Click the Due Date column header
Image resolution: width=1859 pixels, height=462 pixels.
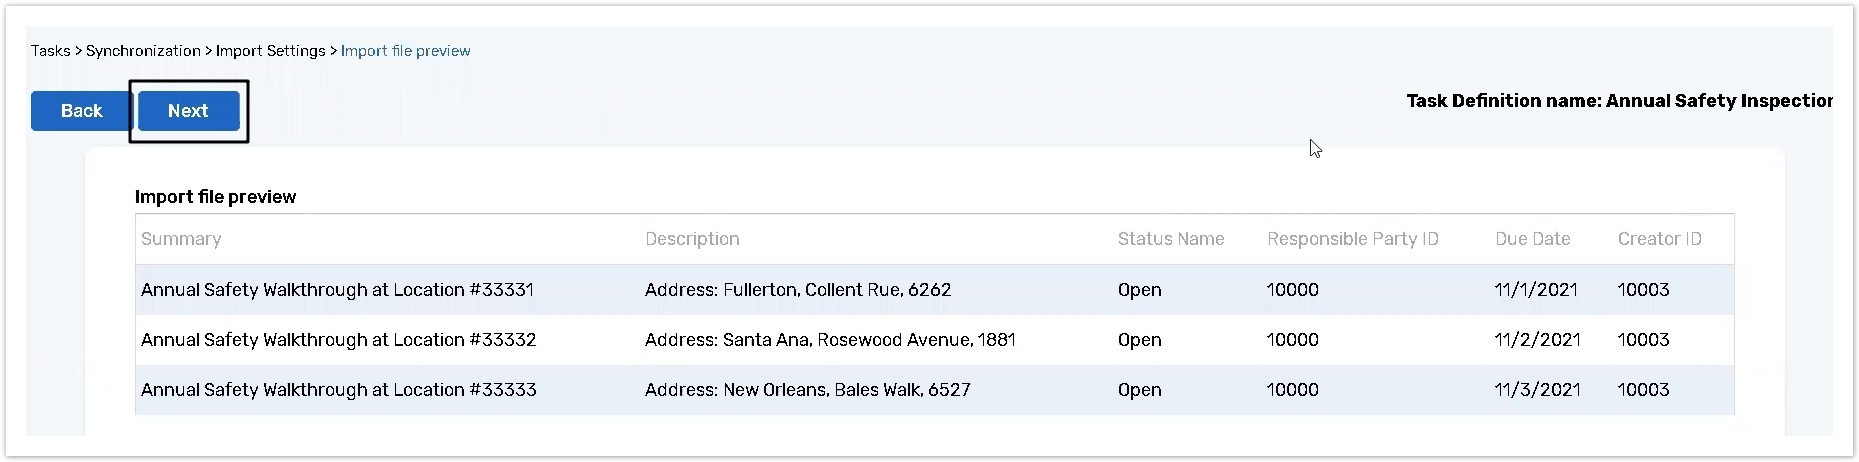click(1532, 239)
